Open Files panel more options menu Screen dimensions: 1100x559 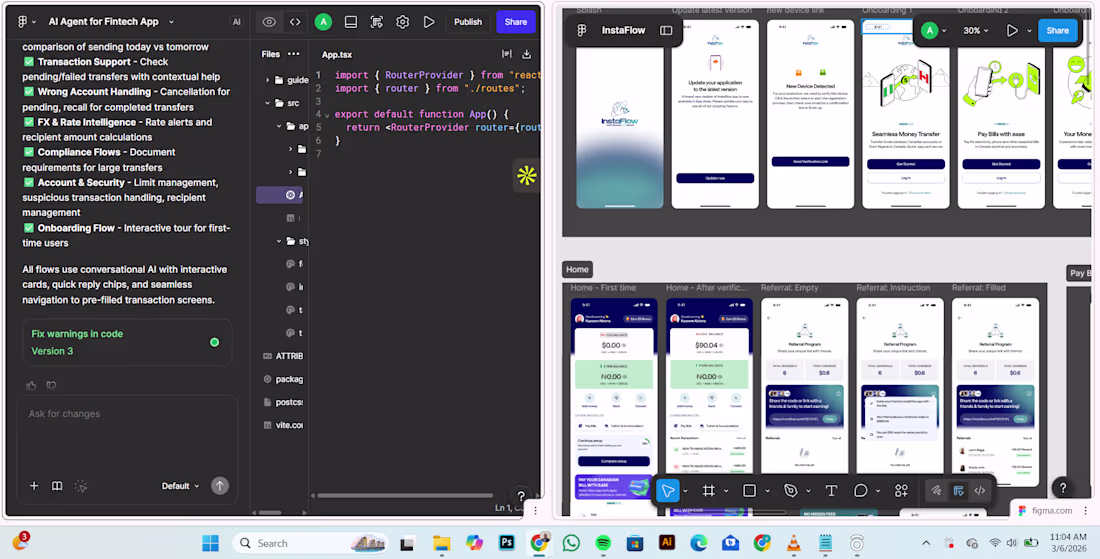click(293, 54)
